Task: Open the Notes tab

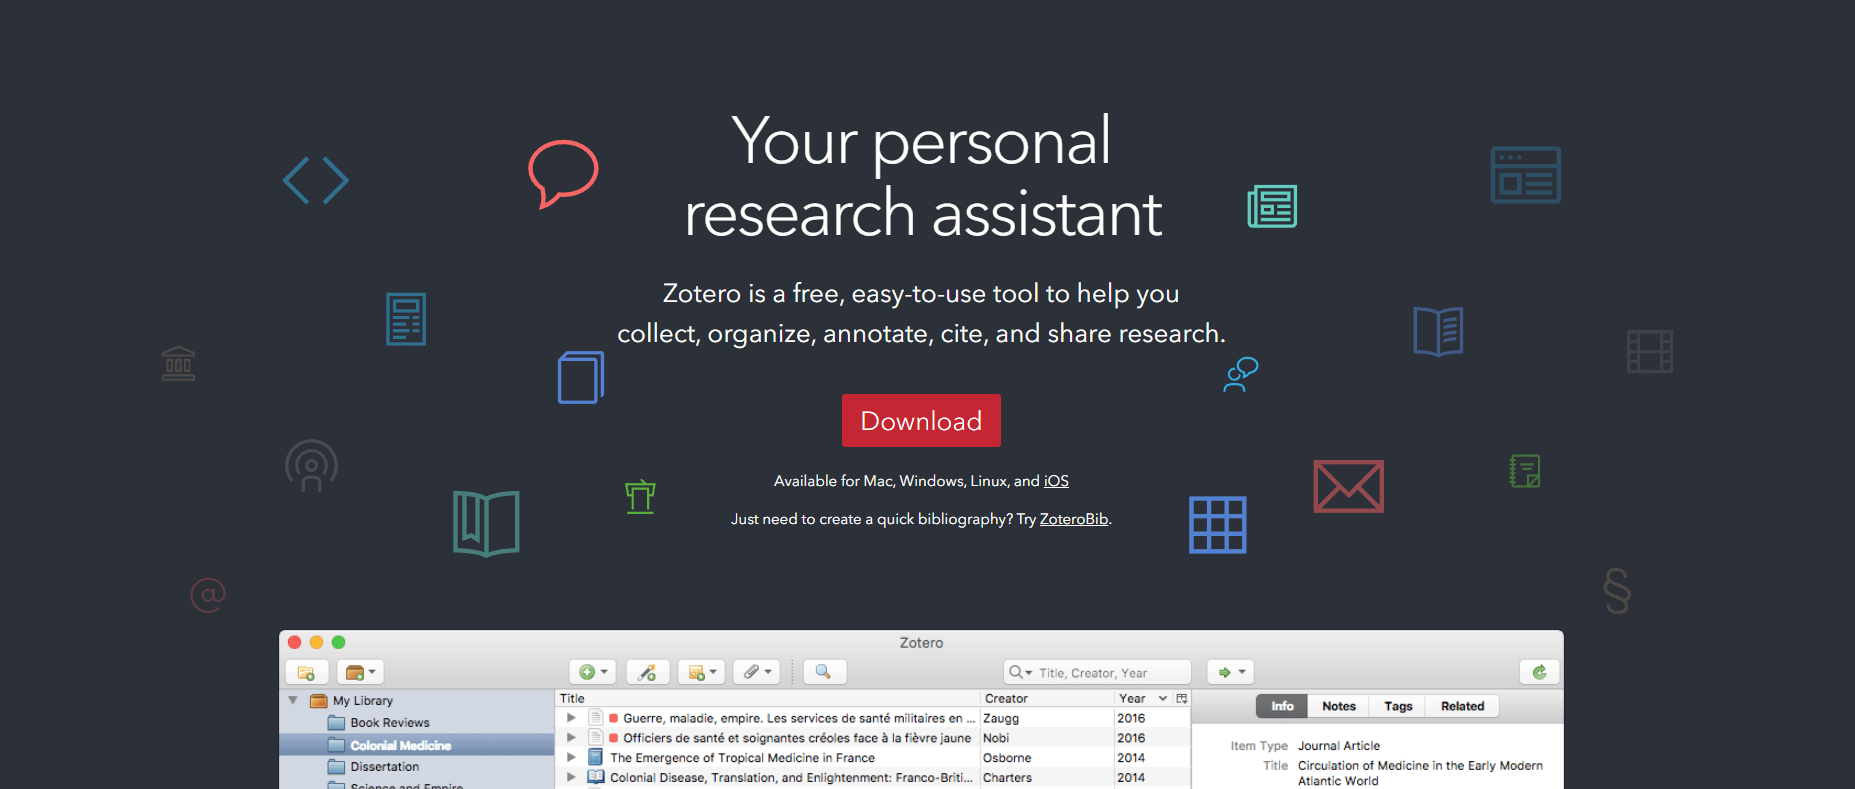Action: point(1339,706)
